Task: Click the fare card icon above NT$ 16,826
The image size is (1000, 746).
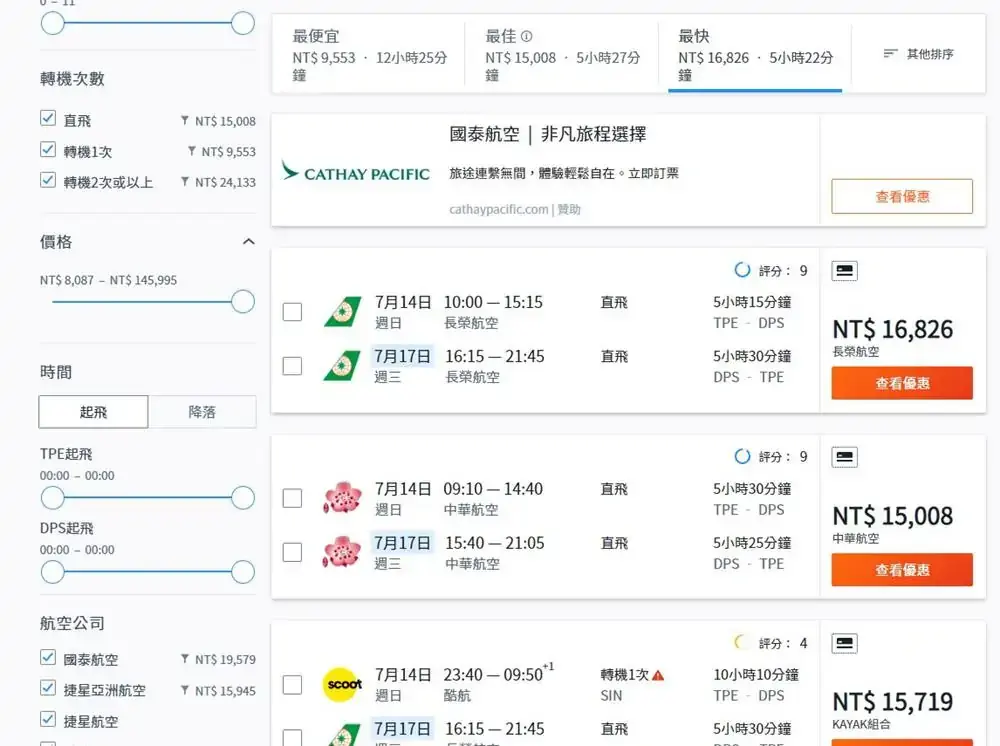Action: pos(844,270)
